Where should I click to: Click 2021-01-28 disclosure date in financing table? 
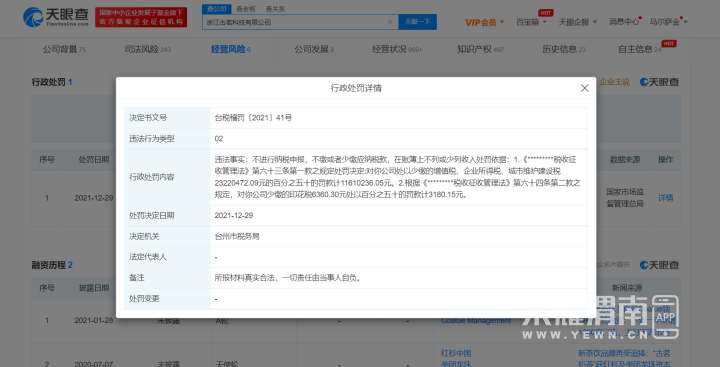click(x=94, y=321)
